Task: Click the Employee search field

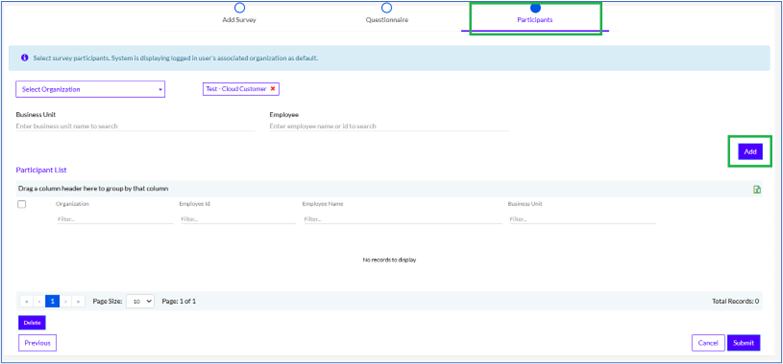Action: (389, 126)
